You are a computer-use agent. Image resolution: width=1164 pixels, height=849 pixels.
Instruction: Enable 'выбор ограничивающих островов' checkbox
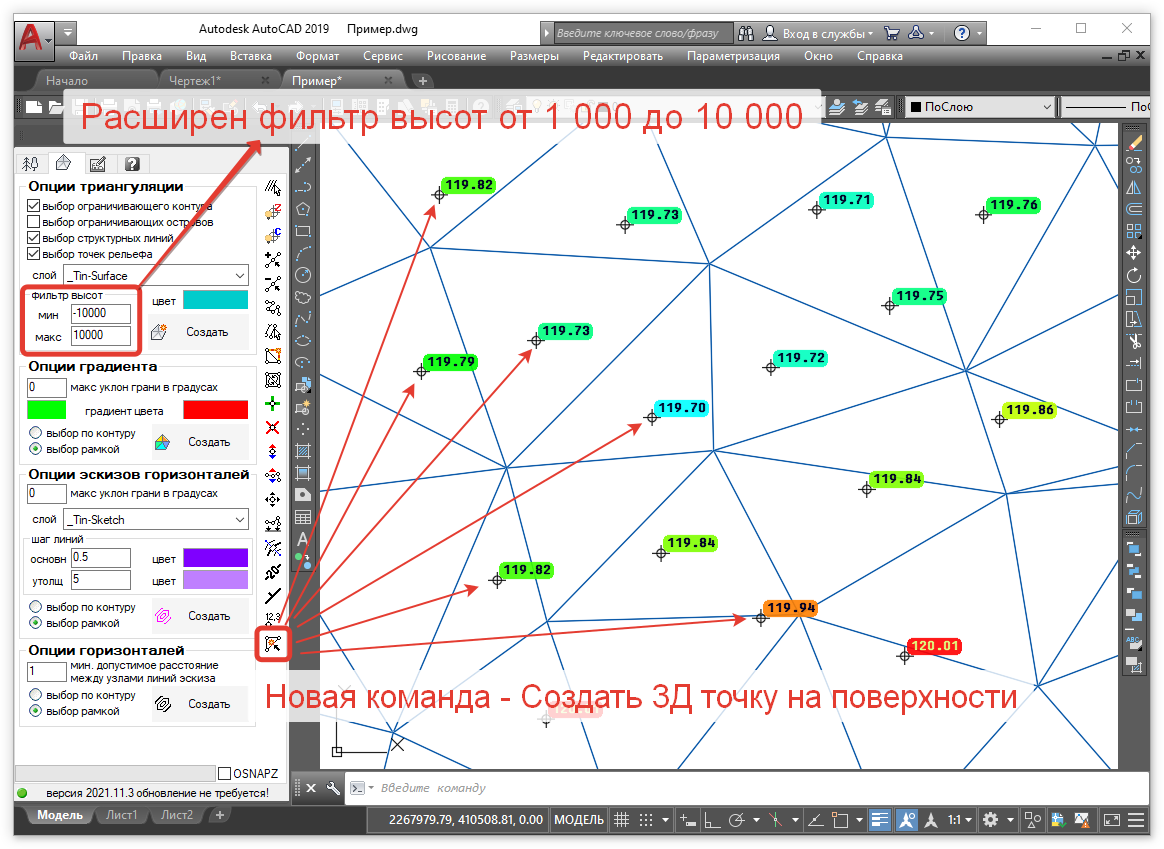pos(34,222)
